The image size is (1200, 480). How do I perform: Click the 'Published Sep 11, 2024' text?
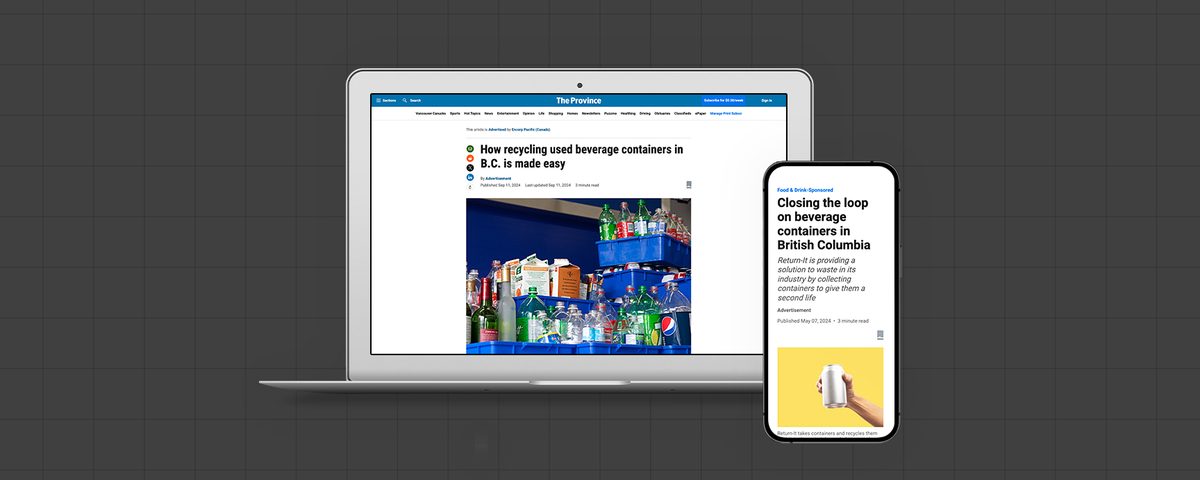(500, 185)
